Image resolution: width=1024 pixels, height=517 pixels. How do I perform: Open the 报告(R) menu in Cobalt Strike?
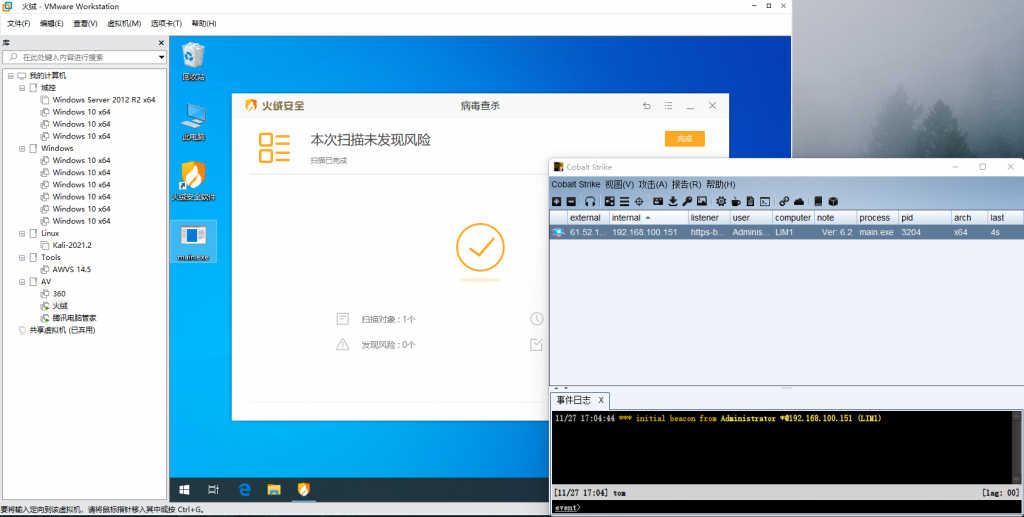coord(686,185)
